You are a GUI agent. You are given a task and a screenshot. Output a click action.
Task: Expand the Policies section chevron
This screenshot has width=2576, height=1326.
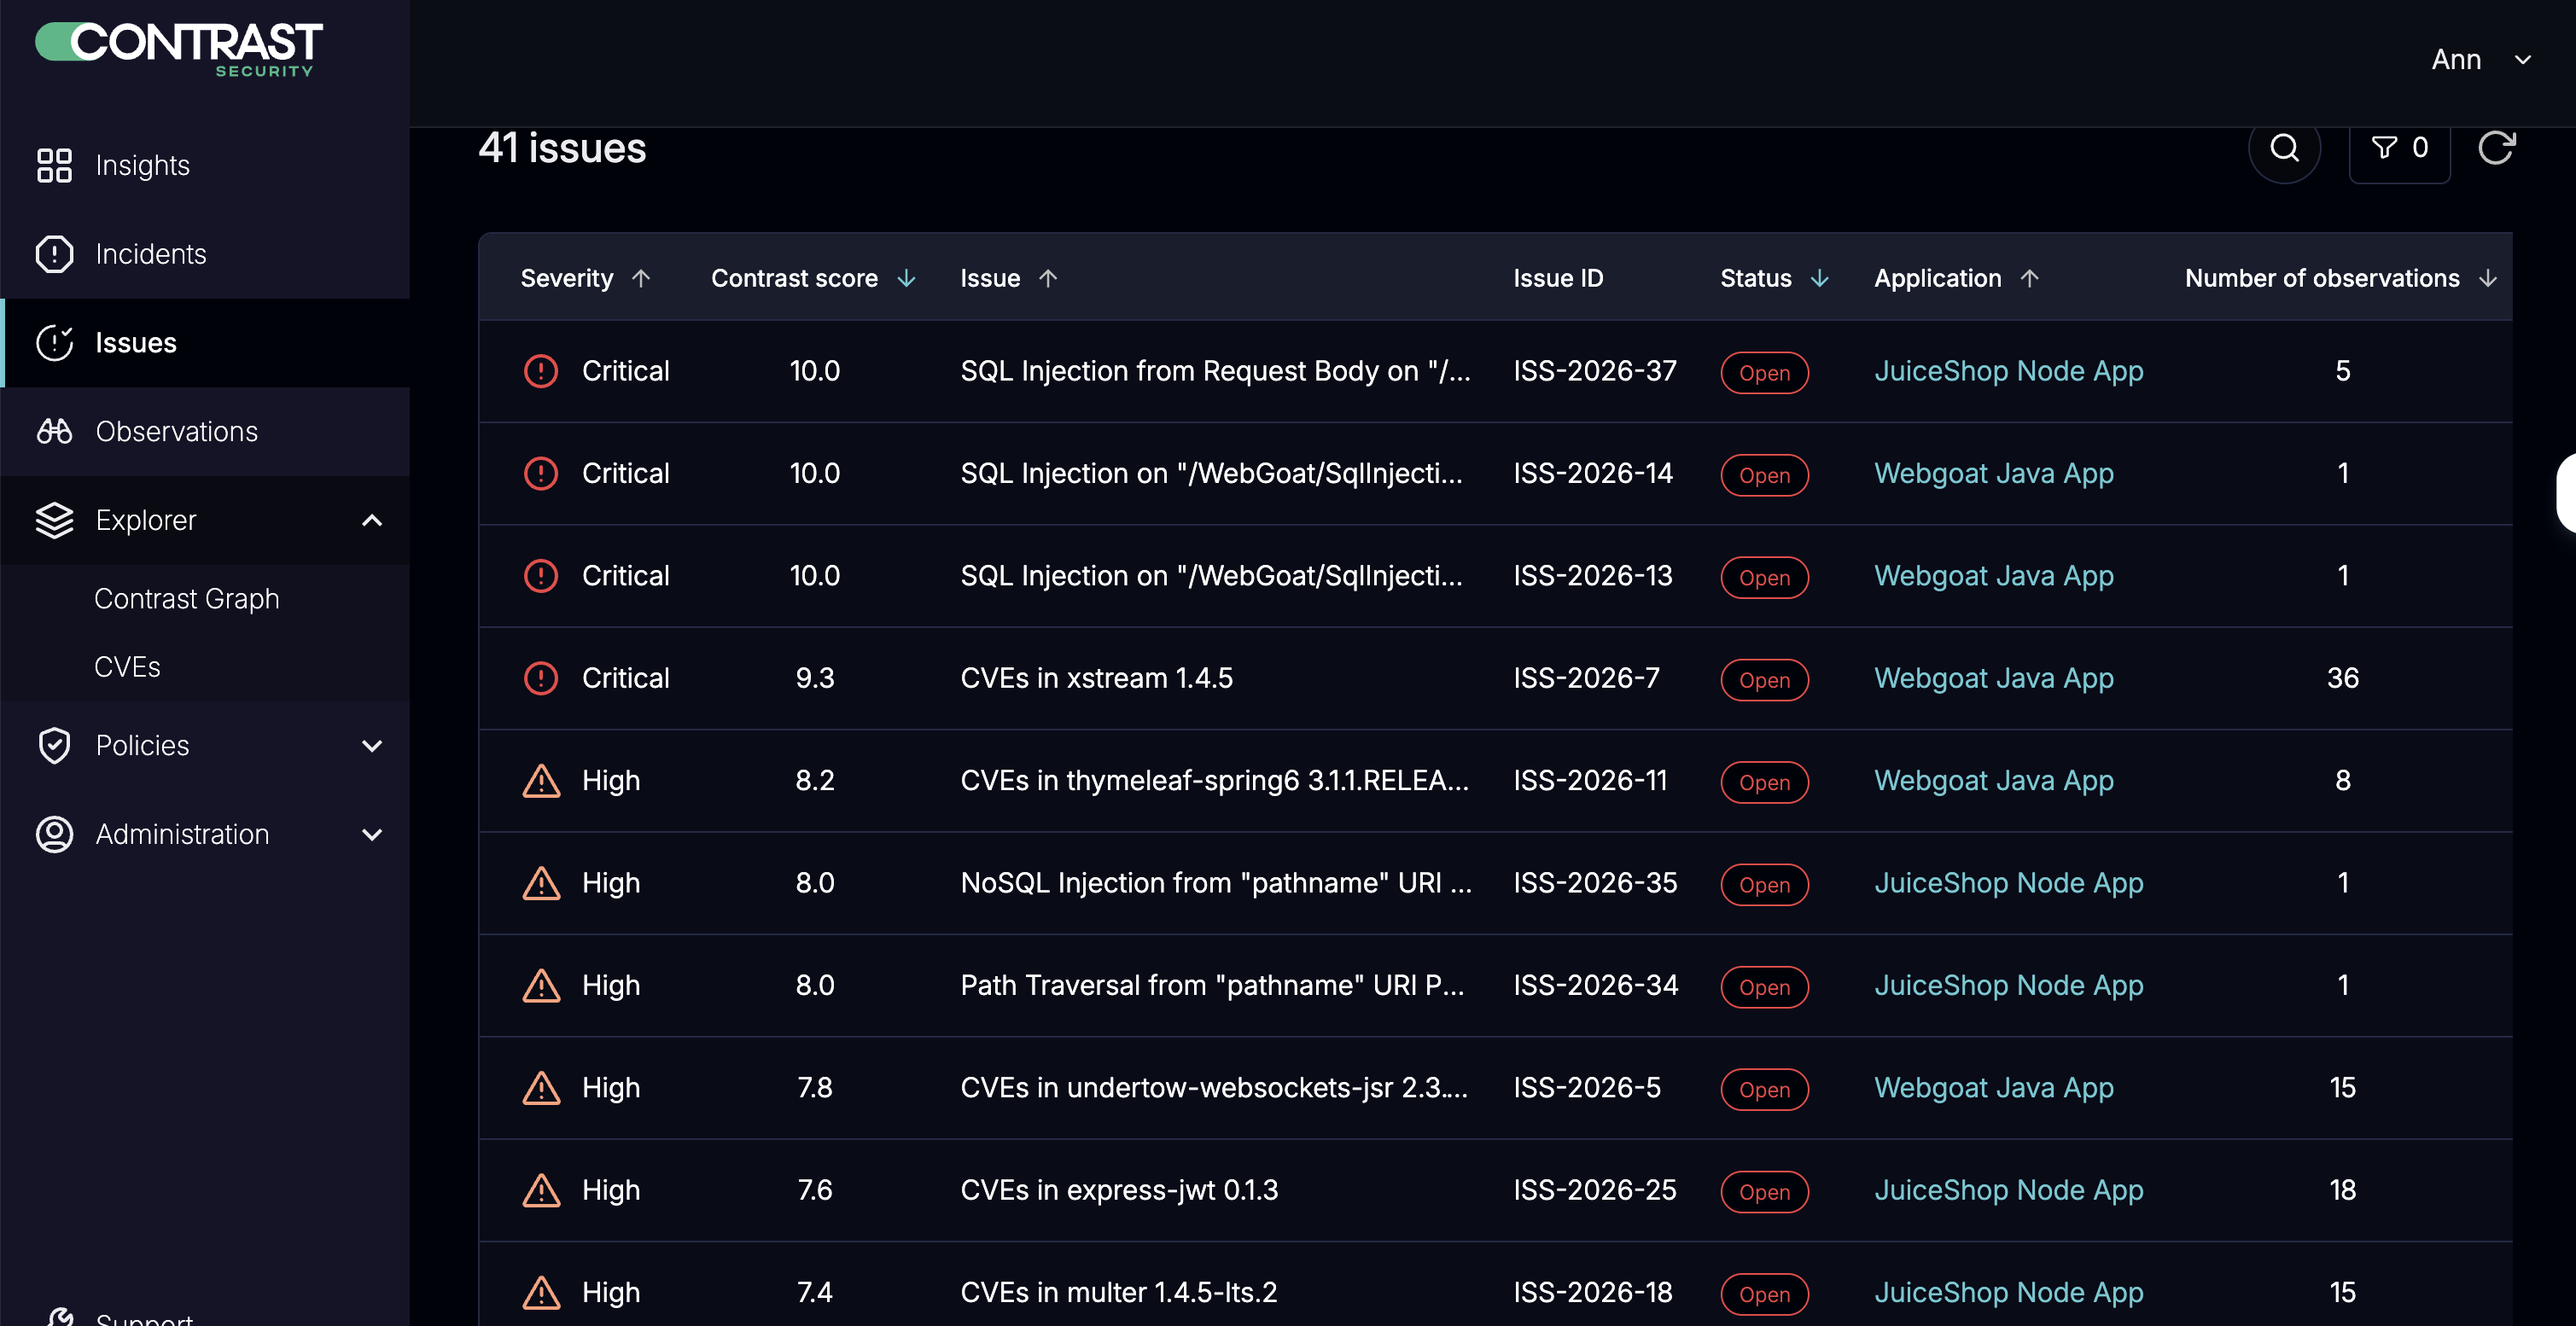tap(372, 746)
